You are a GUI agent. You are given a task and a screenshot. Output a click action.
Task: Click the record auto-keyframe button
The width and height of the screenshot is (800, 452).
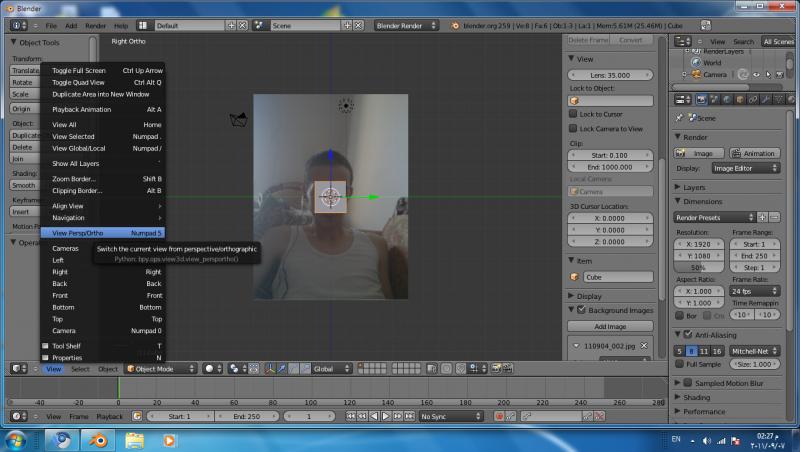tap(499, 416)
